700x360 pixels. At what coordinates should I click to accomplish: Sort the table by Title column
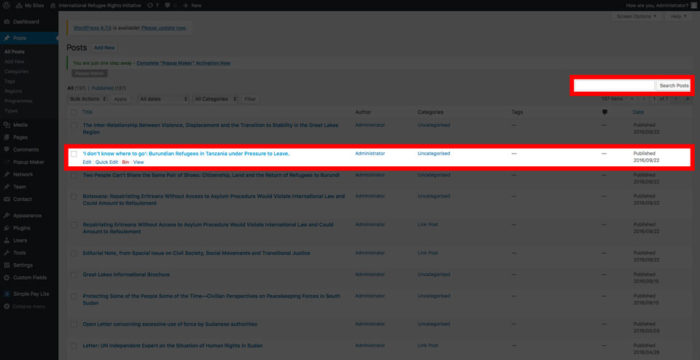[87, 112]
